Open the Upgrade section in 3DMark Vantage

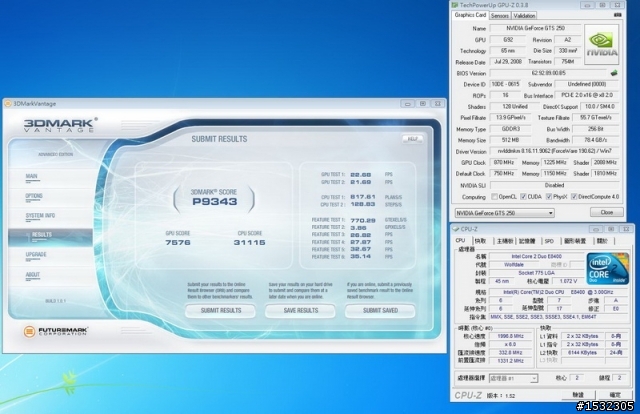pos(36,255)
